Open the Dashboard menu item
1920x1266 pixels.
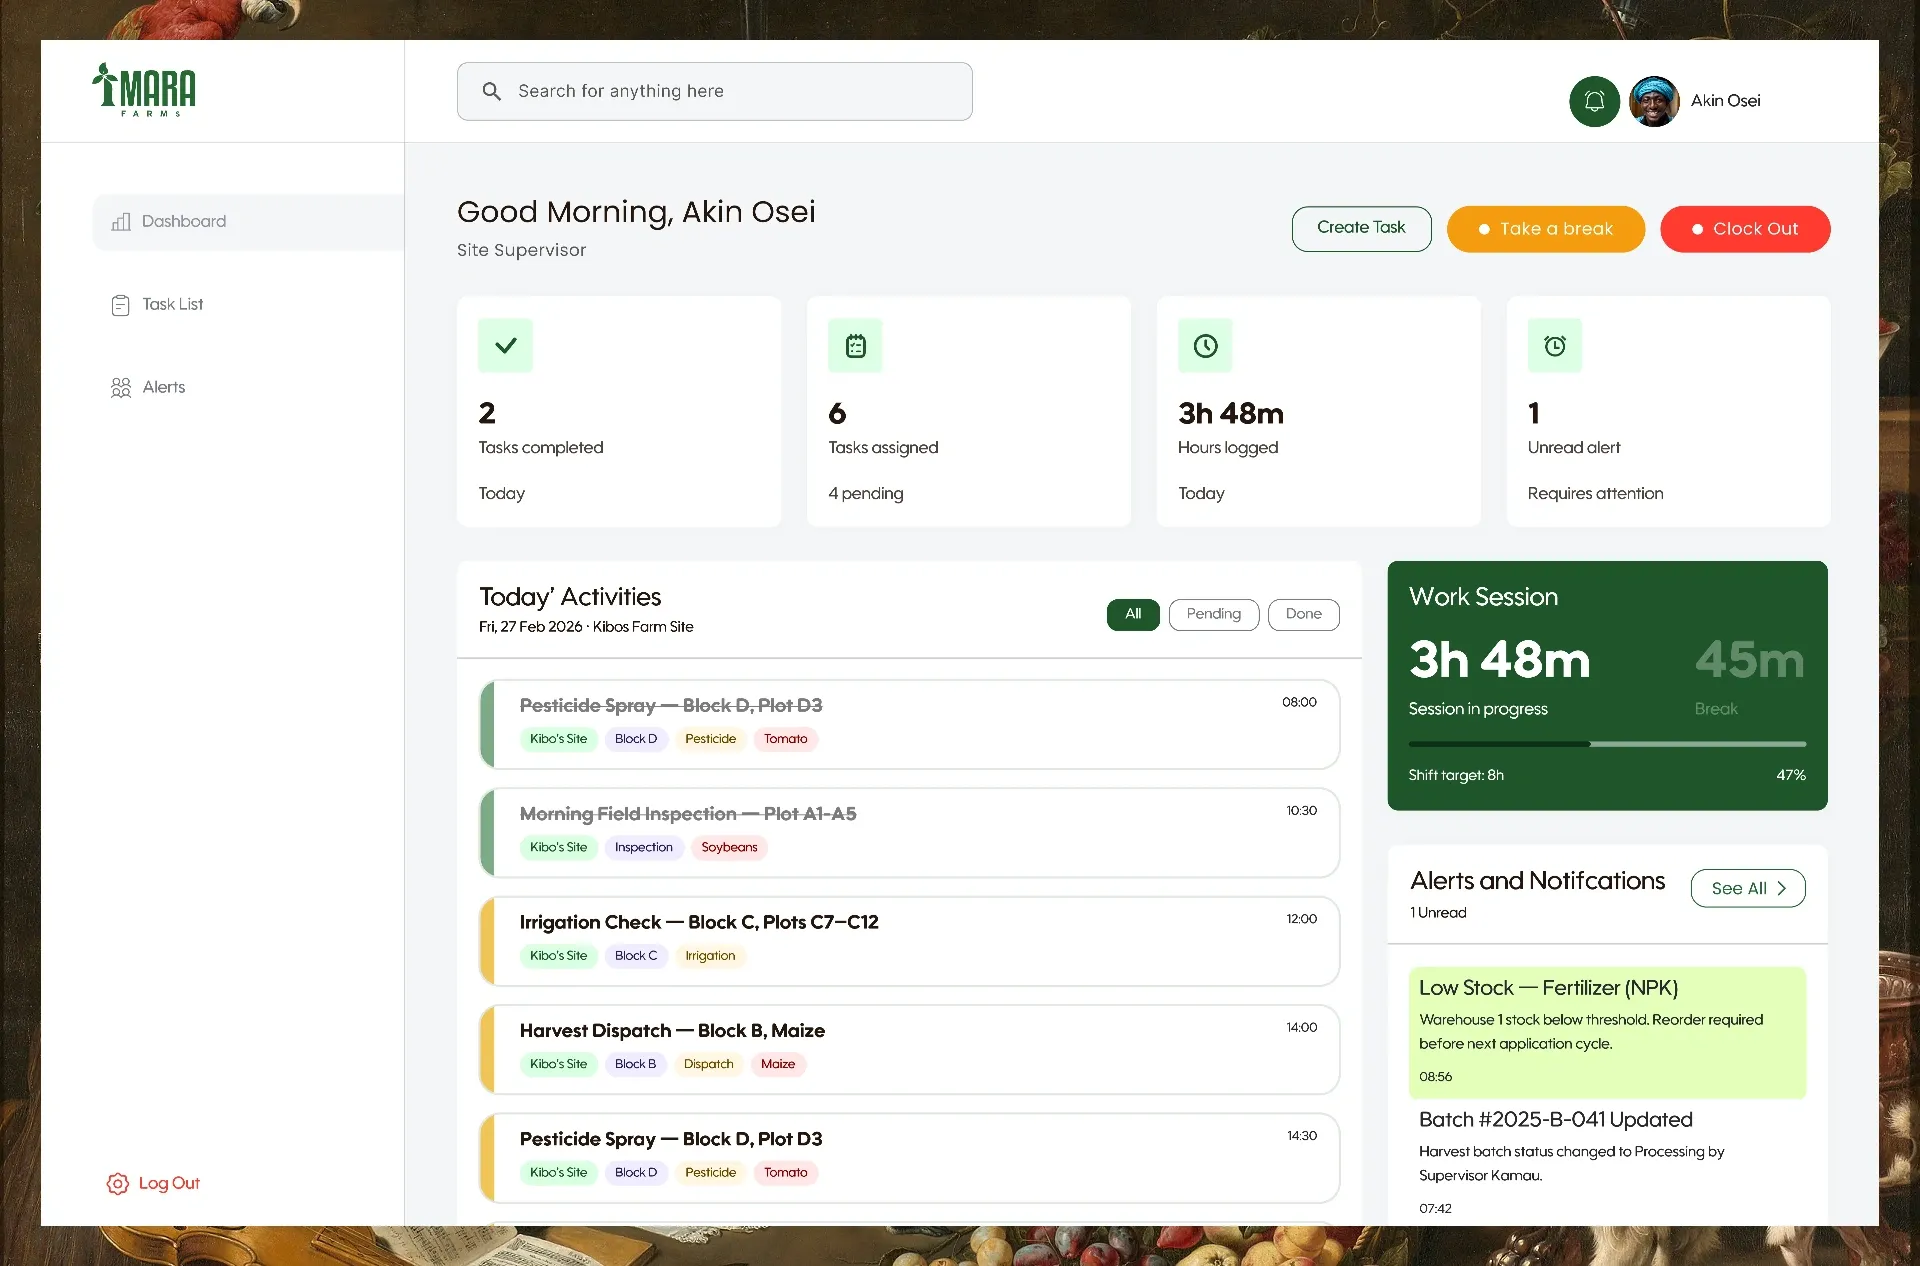[248, 222]
